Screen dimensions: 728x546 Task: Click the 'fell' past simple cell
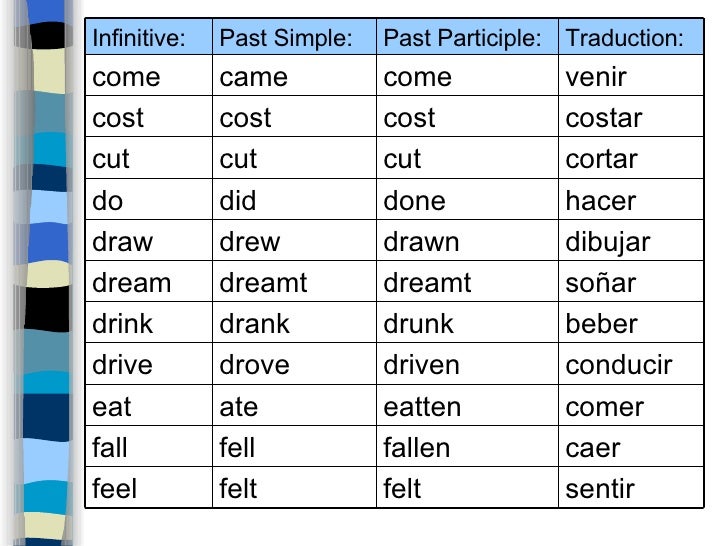point(294,446)
